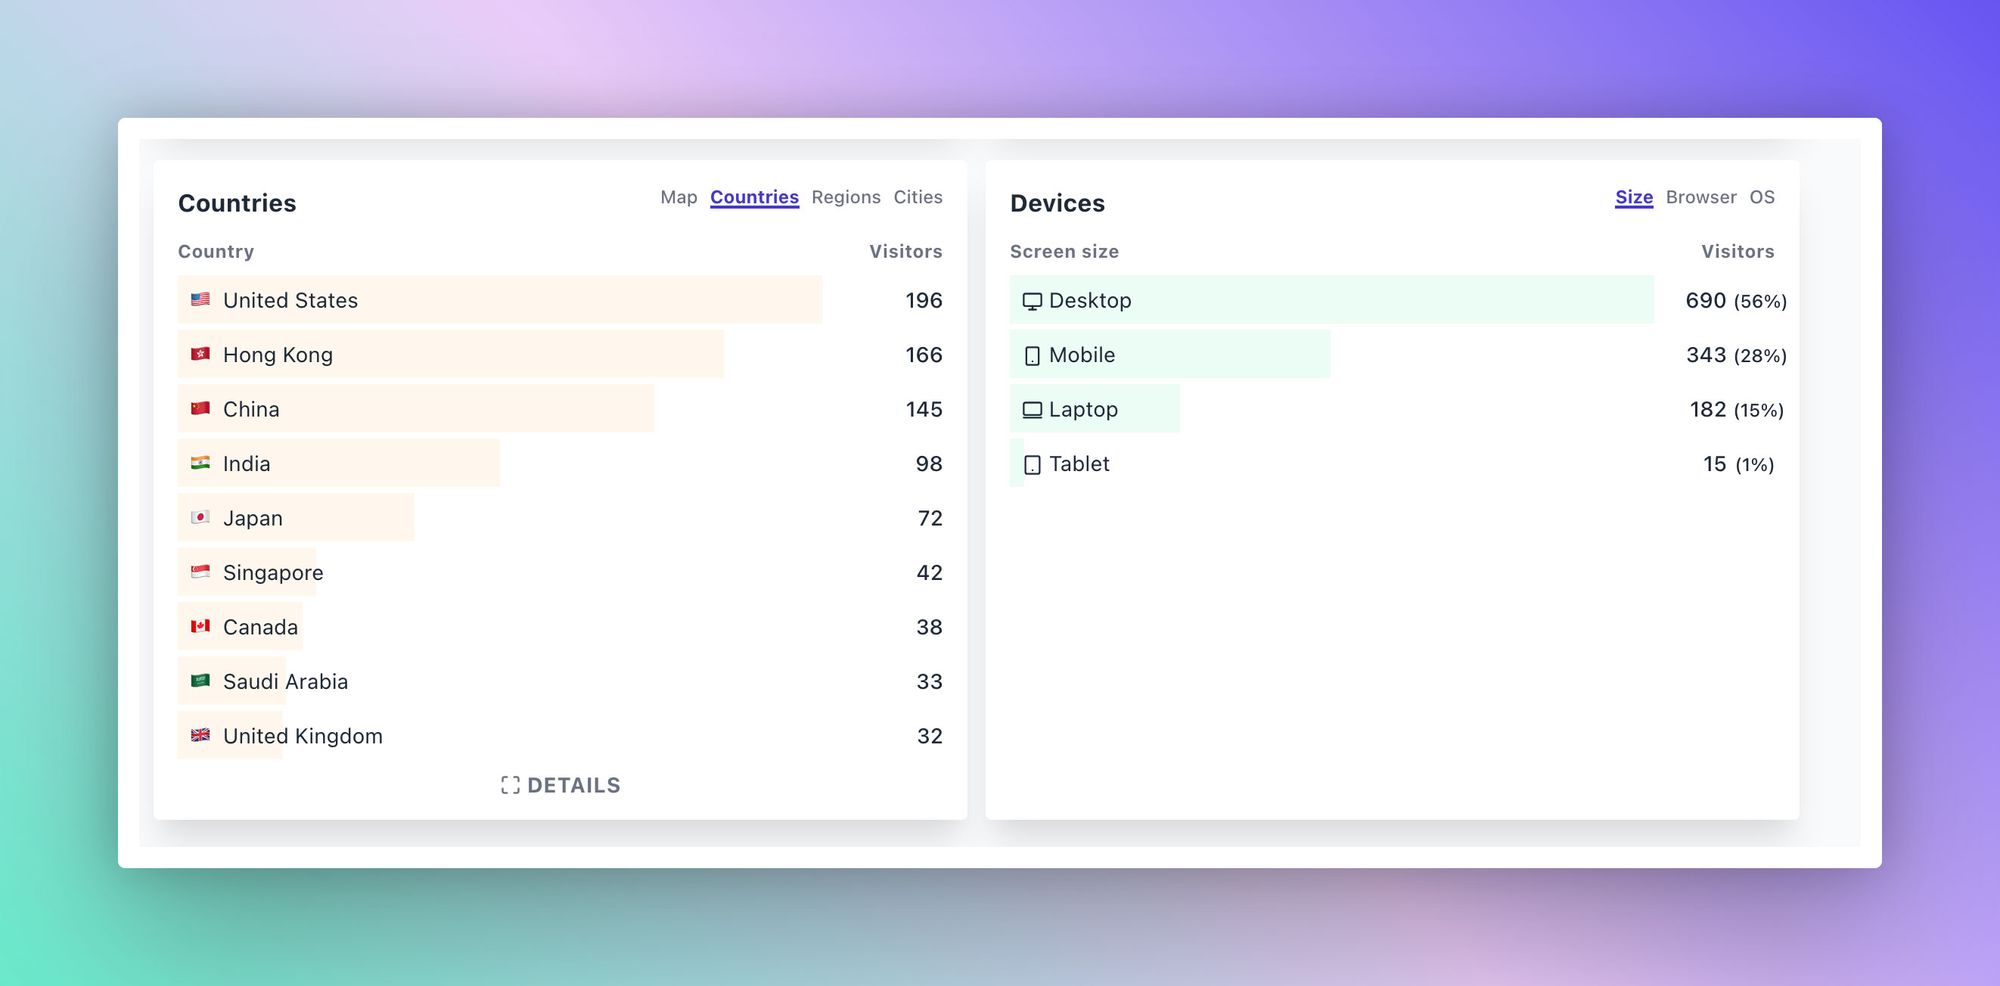Click the Tablet device icon
The height and width of the screenshot is (986, 2000).
click(x=1032, y=465)
